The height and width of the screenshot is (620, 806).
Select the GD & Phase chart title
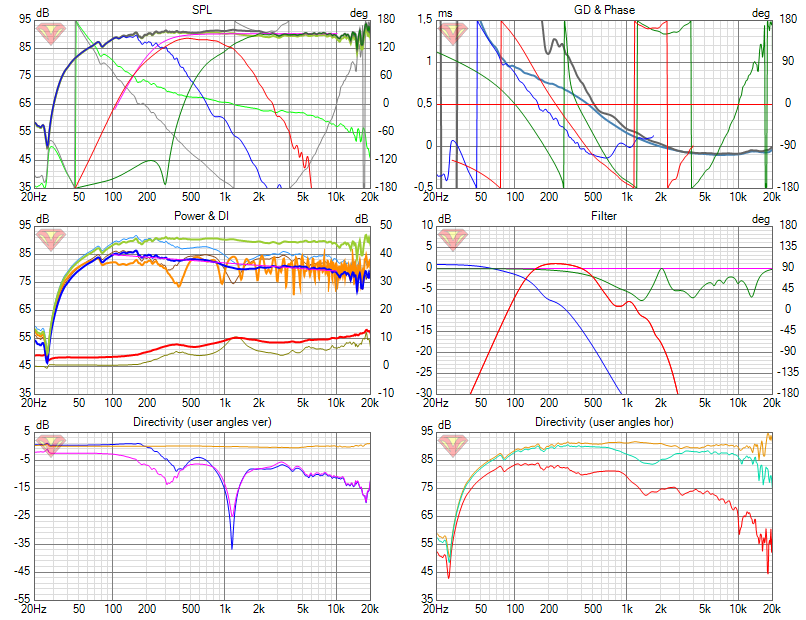(604, 10)
